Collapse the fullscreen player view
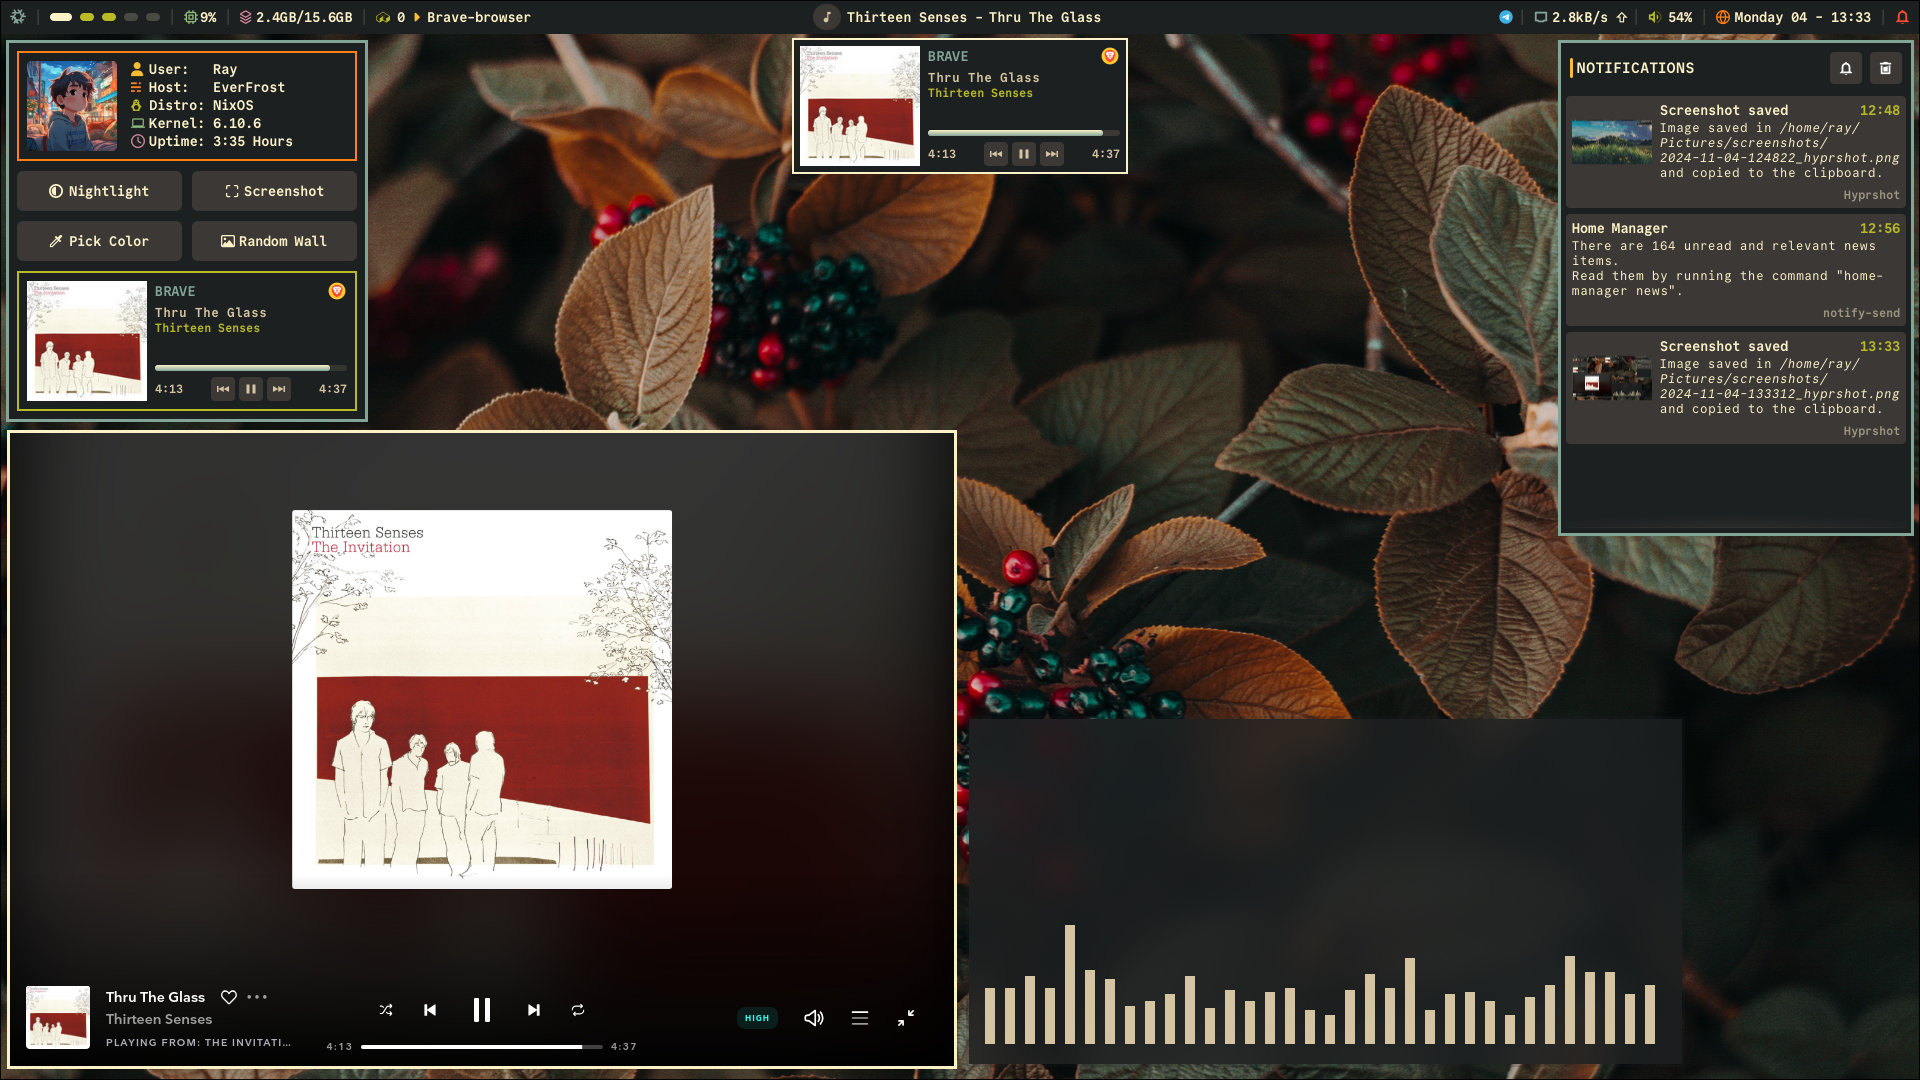Viewport: 1920px width, 1080px height. pyautogui.click(x=906, y=1018)
